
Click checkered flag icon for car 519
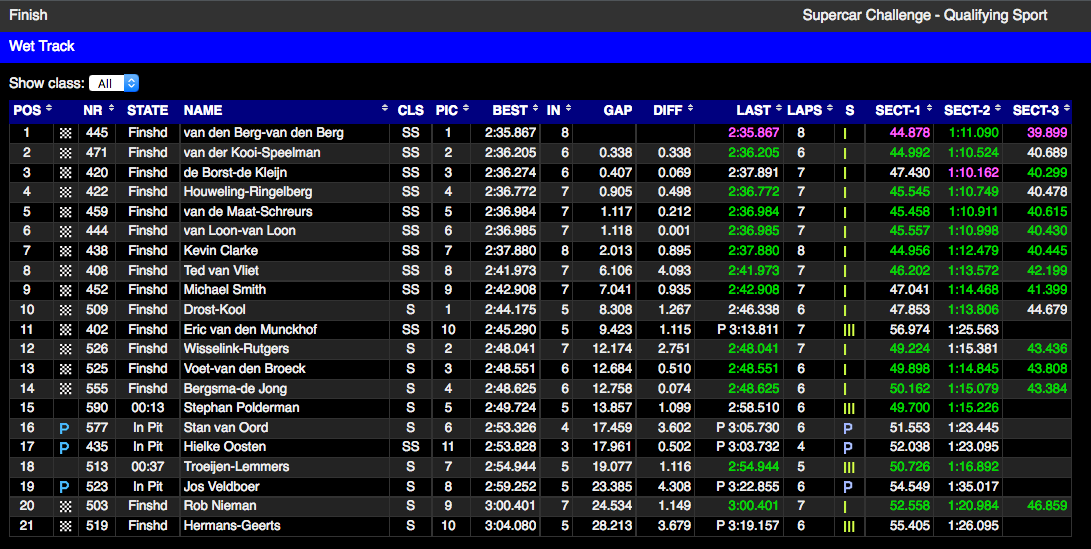tap(66, 526)
